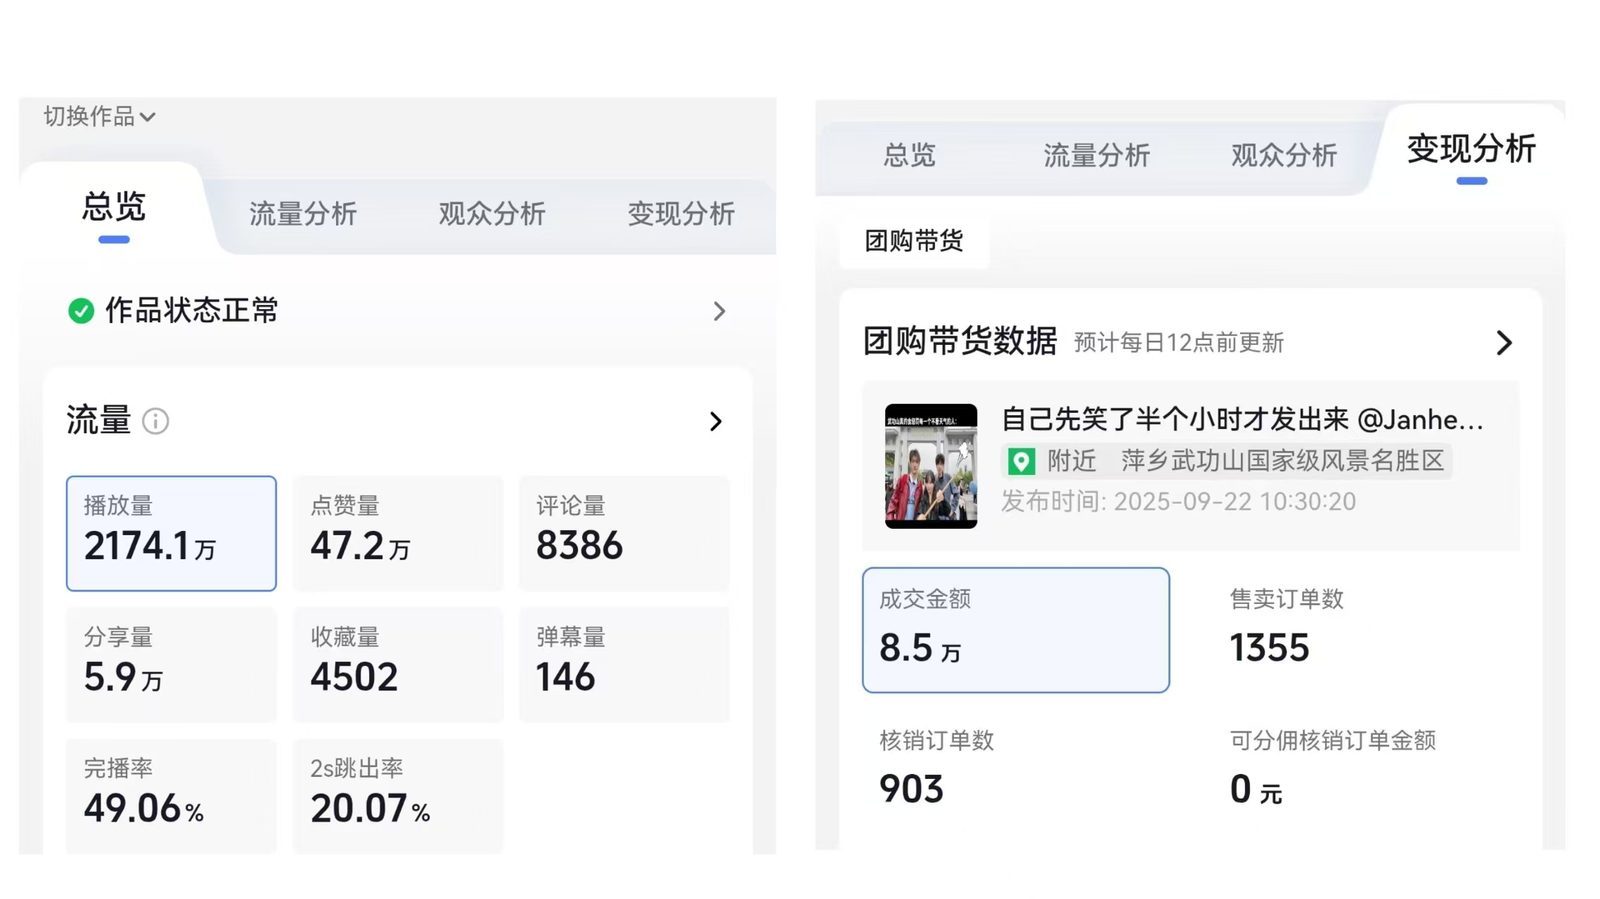The height and width of the screenshot is (899, 1600).
Task: Select the 点赞量 metric card
Action: (398, 533)
